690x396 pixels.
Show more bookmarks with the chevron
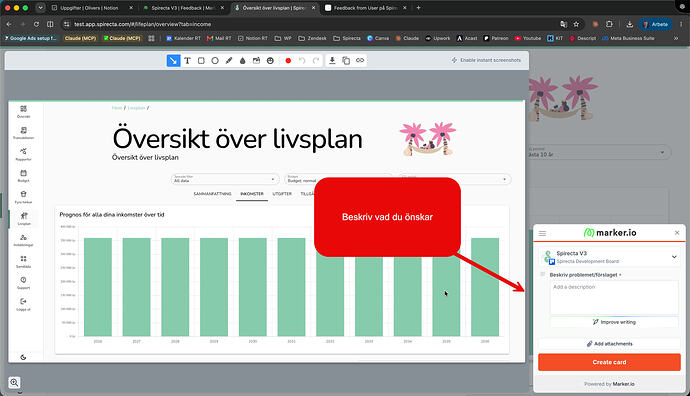[x=676, y=38]
